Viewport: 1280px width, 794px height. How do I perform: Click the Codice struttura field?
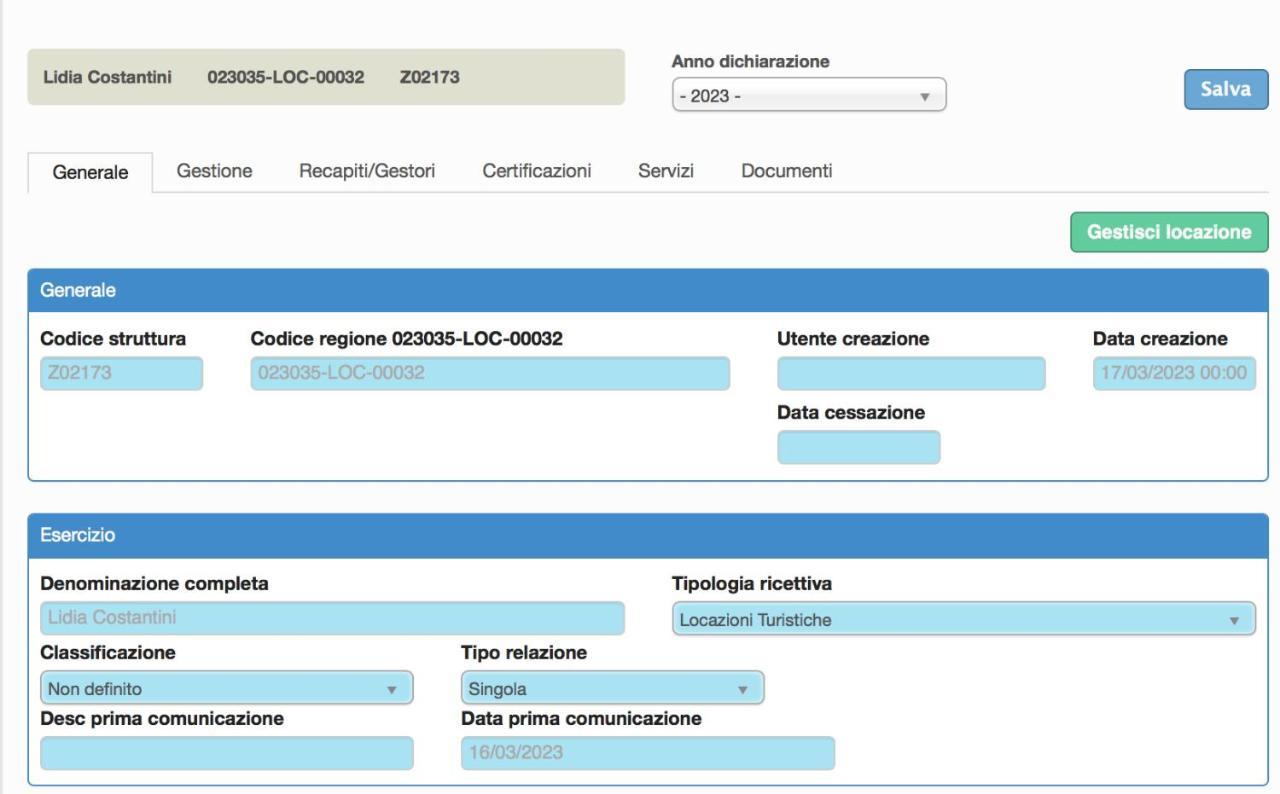(121, 373)
